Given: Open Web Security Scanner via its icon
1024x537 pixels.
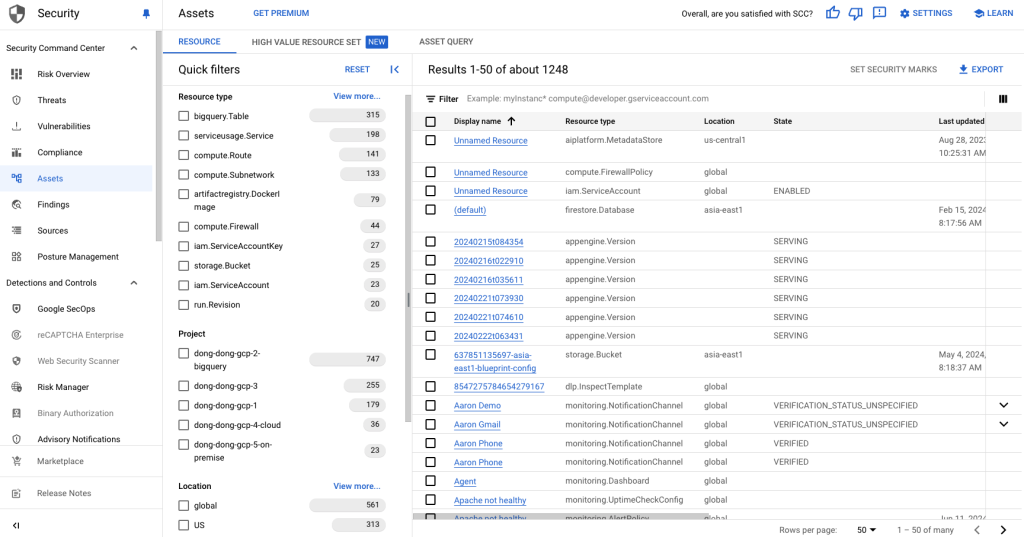Looking at the screenshot, I should click(16, 361).
